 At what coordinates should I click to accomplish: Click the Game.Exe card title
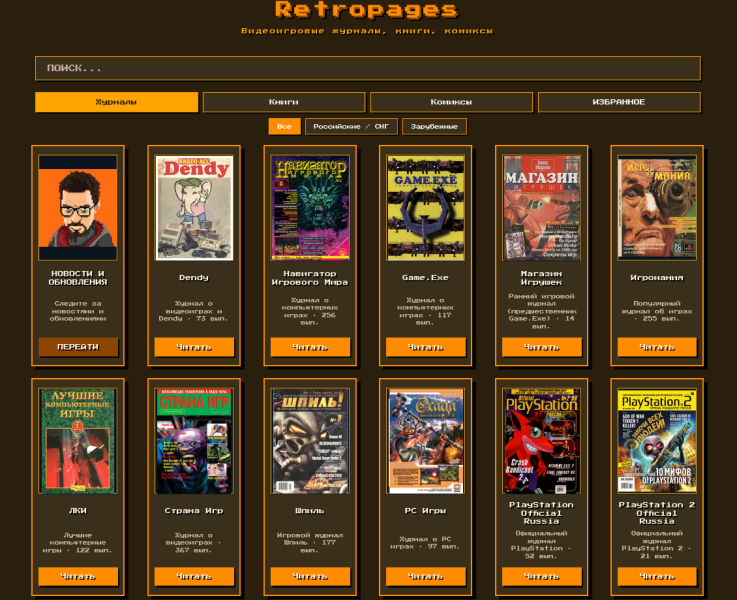tap(425, 278)
